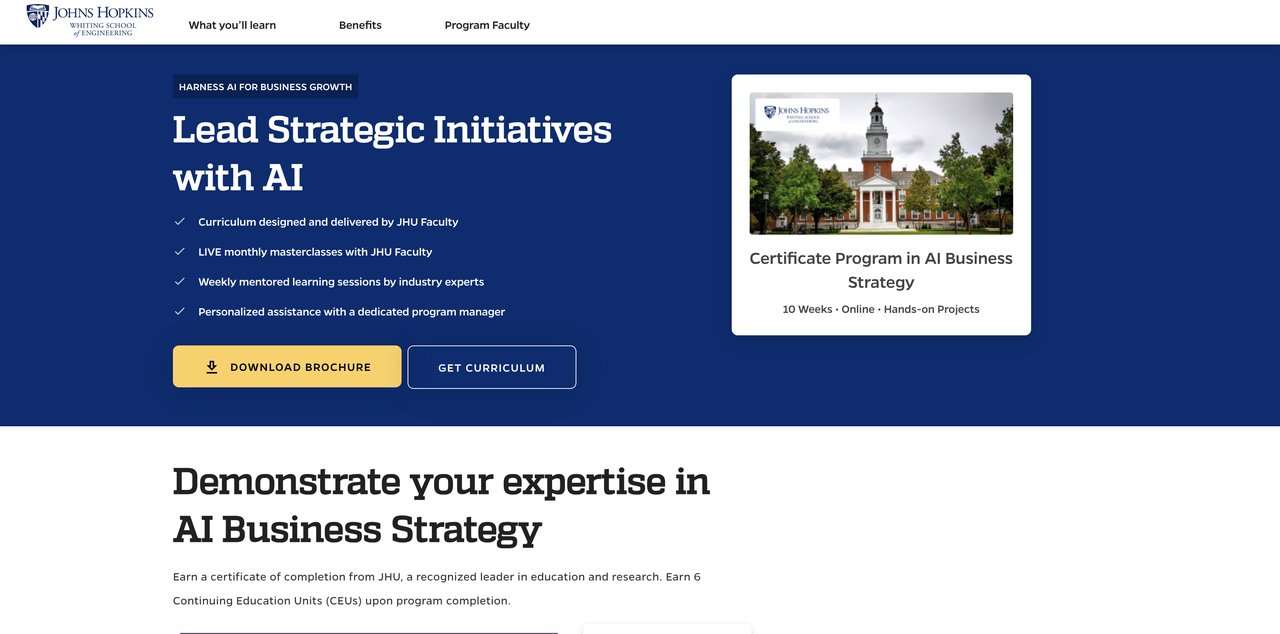Open the What you'll learn section
Screen dimensions: 1280x634
click(x=232, y=25)
